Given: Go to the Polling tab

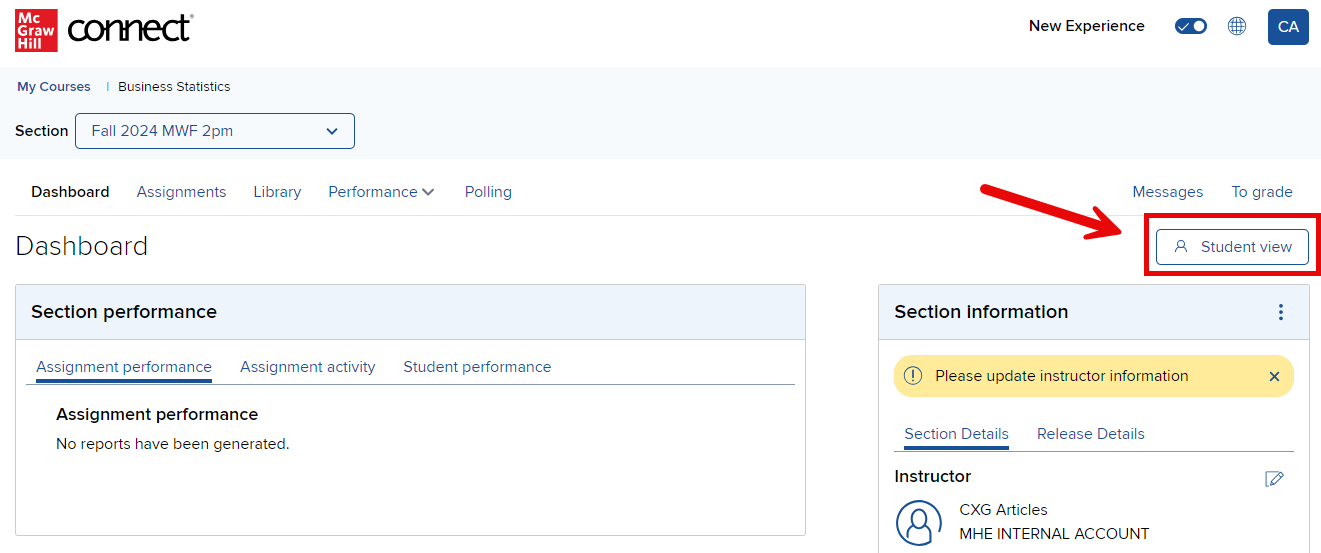Looking at the screenshot, I should [x=488, y=192].
